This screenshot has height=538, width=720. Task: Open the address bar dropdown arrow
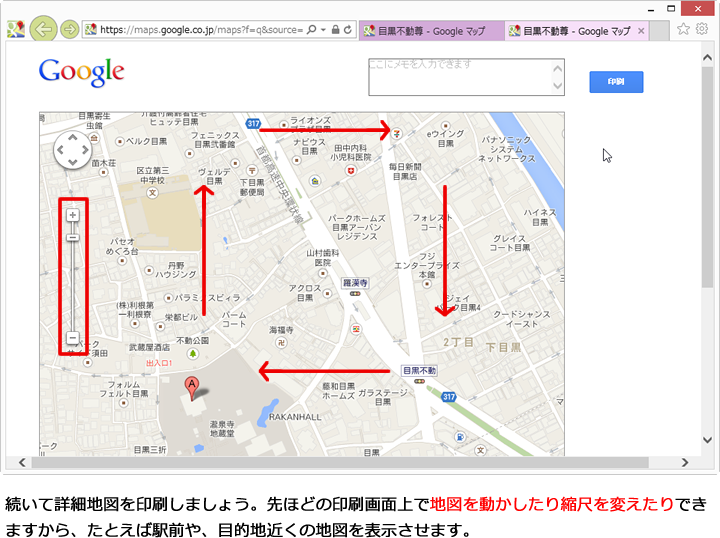point(323,30)
